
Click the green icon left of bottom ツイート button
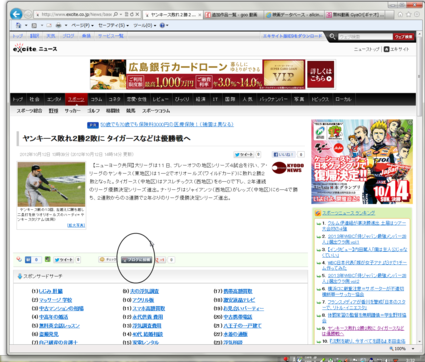click(47, 259)
